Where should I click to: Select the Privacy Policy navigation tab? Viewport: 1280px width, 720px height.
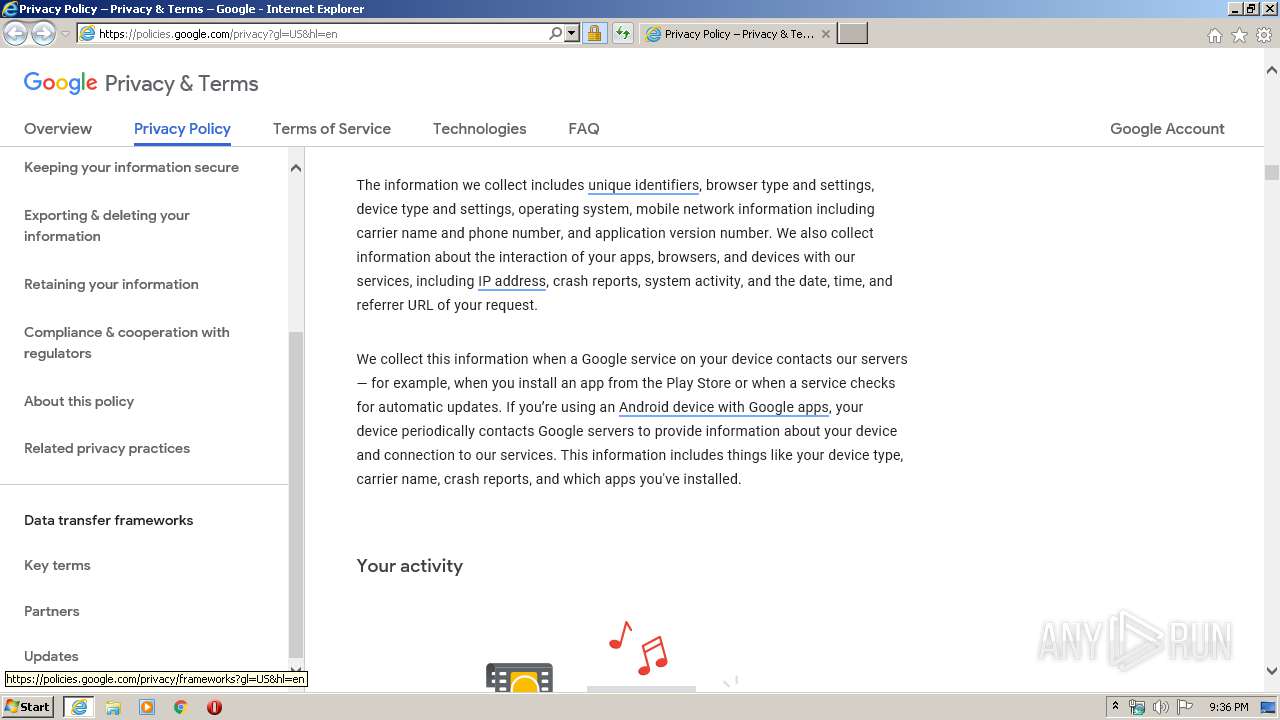point(182,128)
